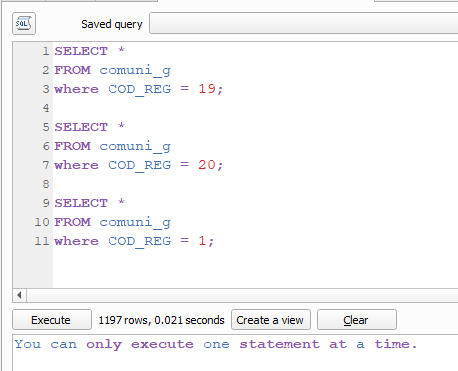
Task: Click empty line 8 in the editor
Action: pyautogui.click(x=255, y=184)
